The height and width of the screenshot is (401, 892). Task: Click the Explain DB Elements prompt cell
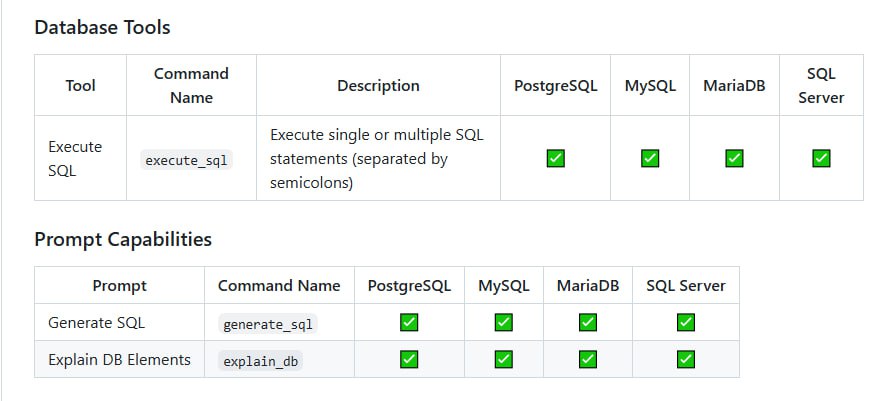(119, 359)
